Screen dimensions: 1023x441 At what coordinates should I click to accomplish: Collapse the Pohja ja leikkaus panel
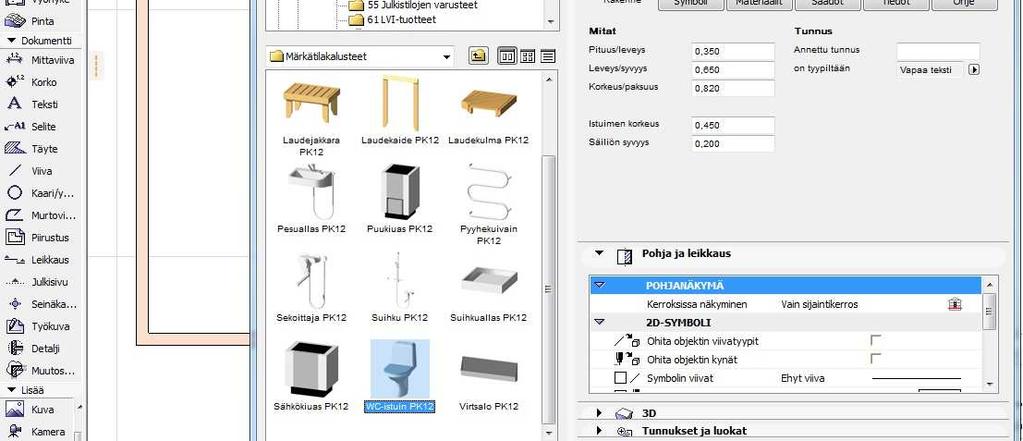[x=599, y=254]
